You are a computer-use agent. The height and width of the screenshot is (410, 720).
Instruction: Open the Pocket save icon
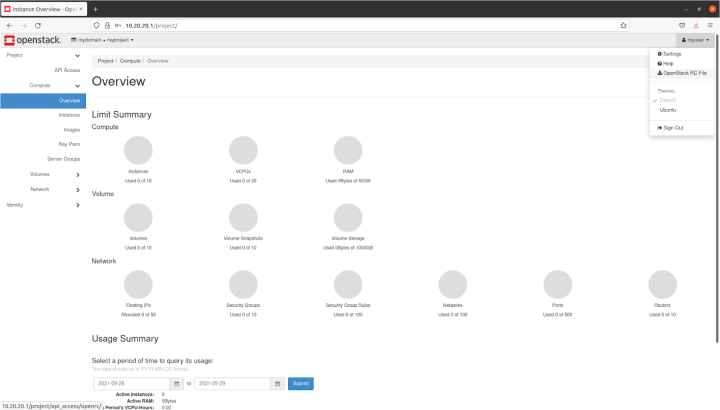coord(682,26)
